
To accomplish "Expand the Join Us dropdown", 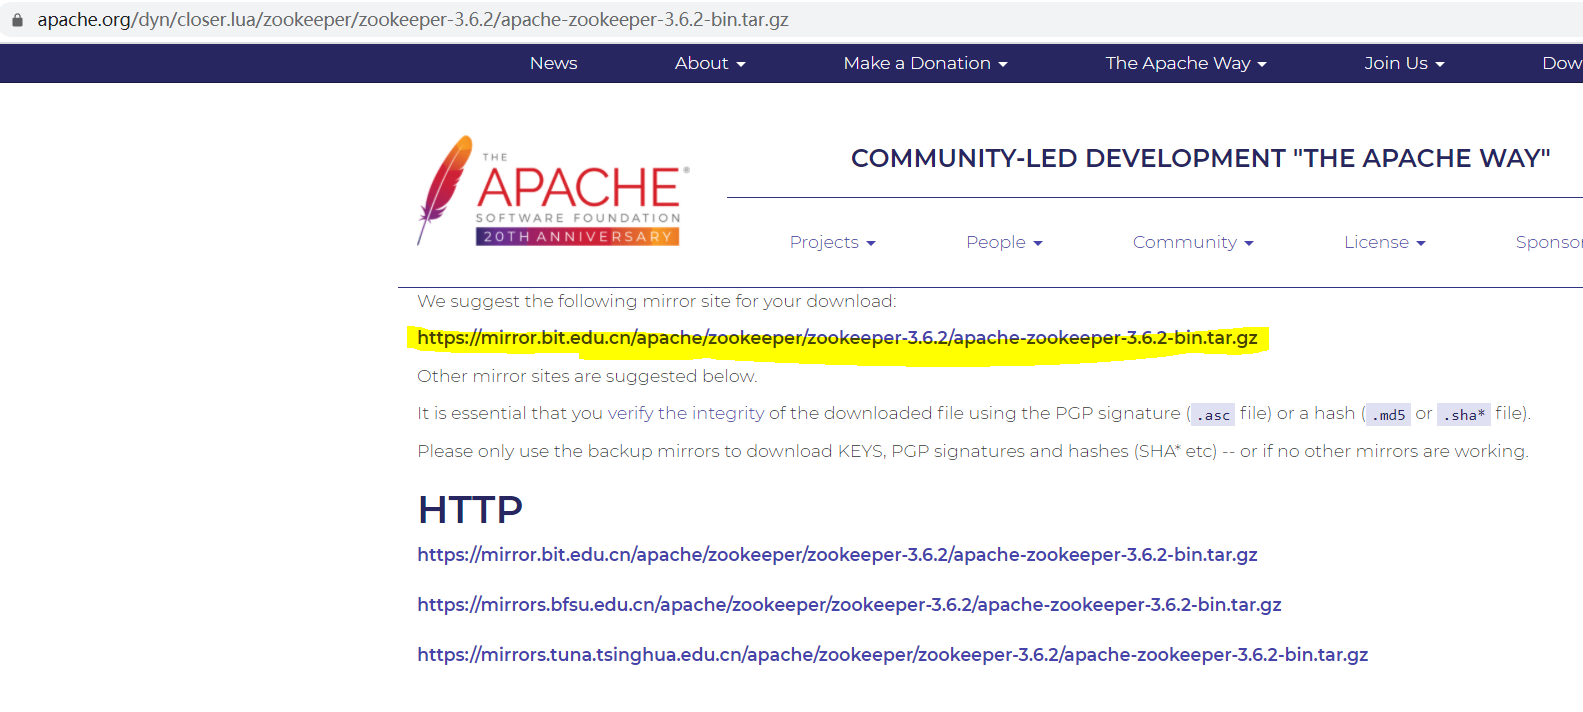I will [x=1404, y=63].
